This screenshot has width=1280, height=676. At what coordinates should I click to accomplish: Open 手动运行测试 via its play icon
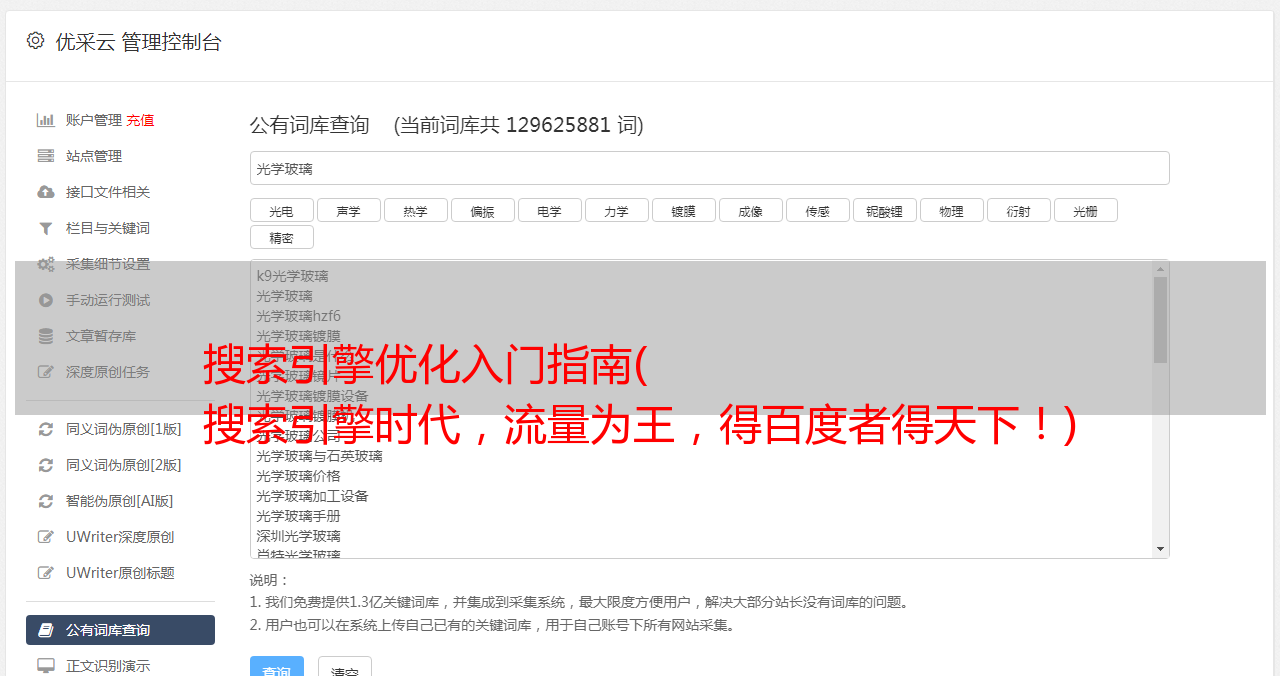45,300
